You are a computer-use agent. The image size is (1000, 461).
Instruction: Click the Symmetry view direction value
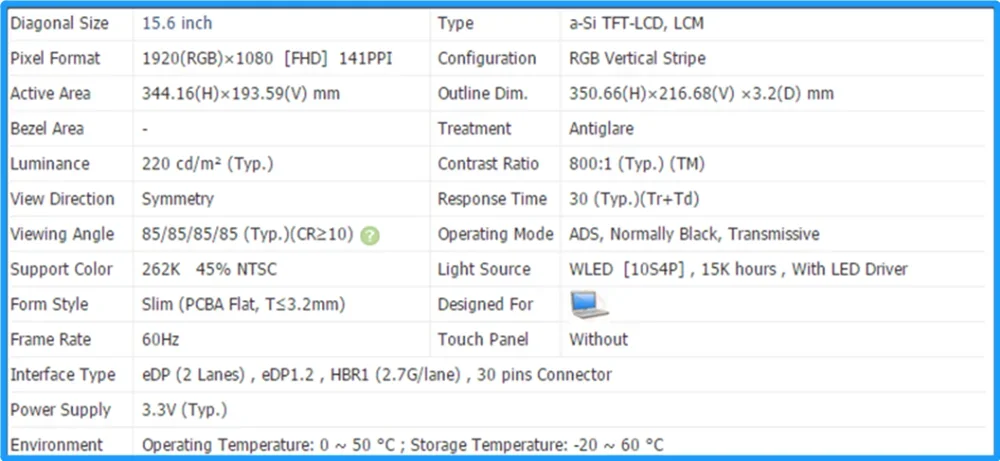tap(178, 199)
